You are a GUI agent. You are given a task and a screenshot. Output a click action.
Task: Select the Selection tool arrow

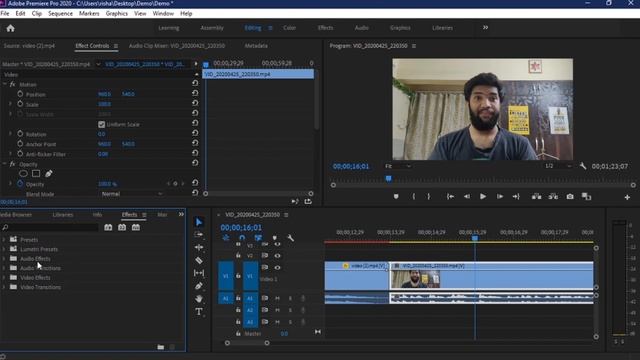click(199, 222)
